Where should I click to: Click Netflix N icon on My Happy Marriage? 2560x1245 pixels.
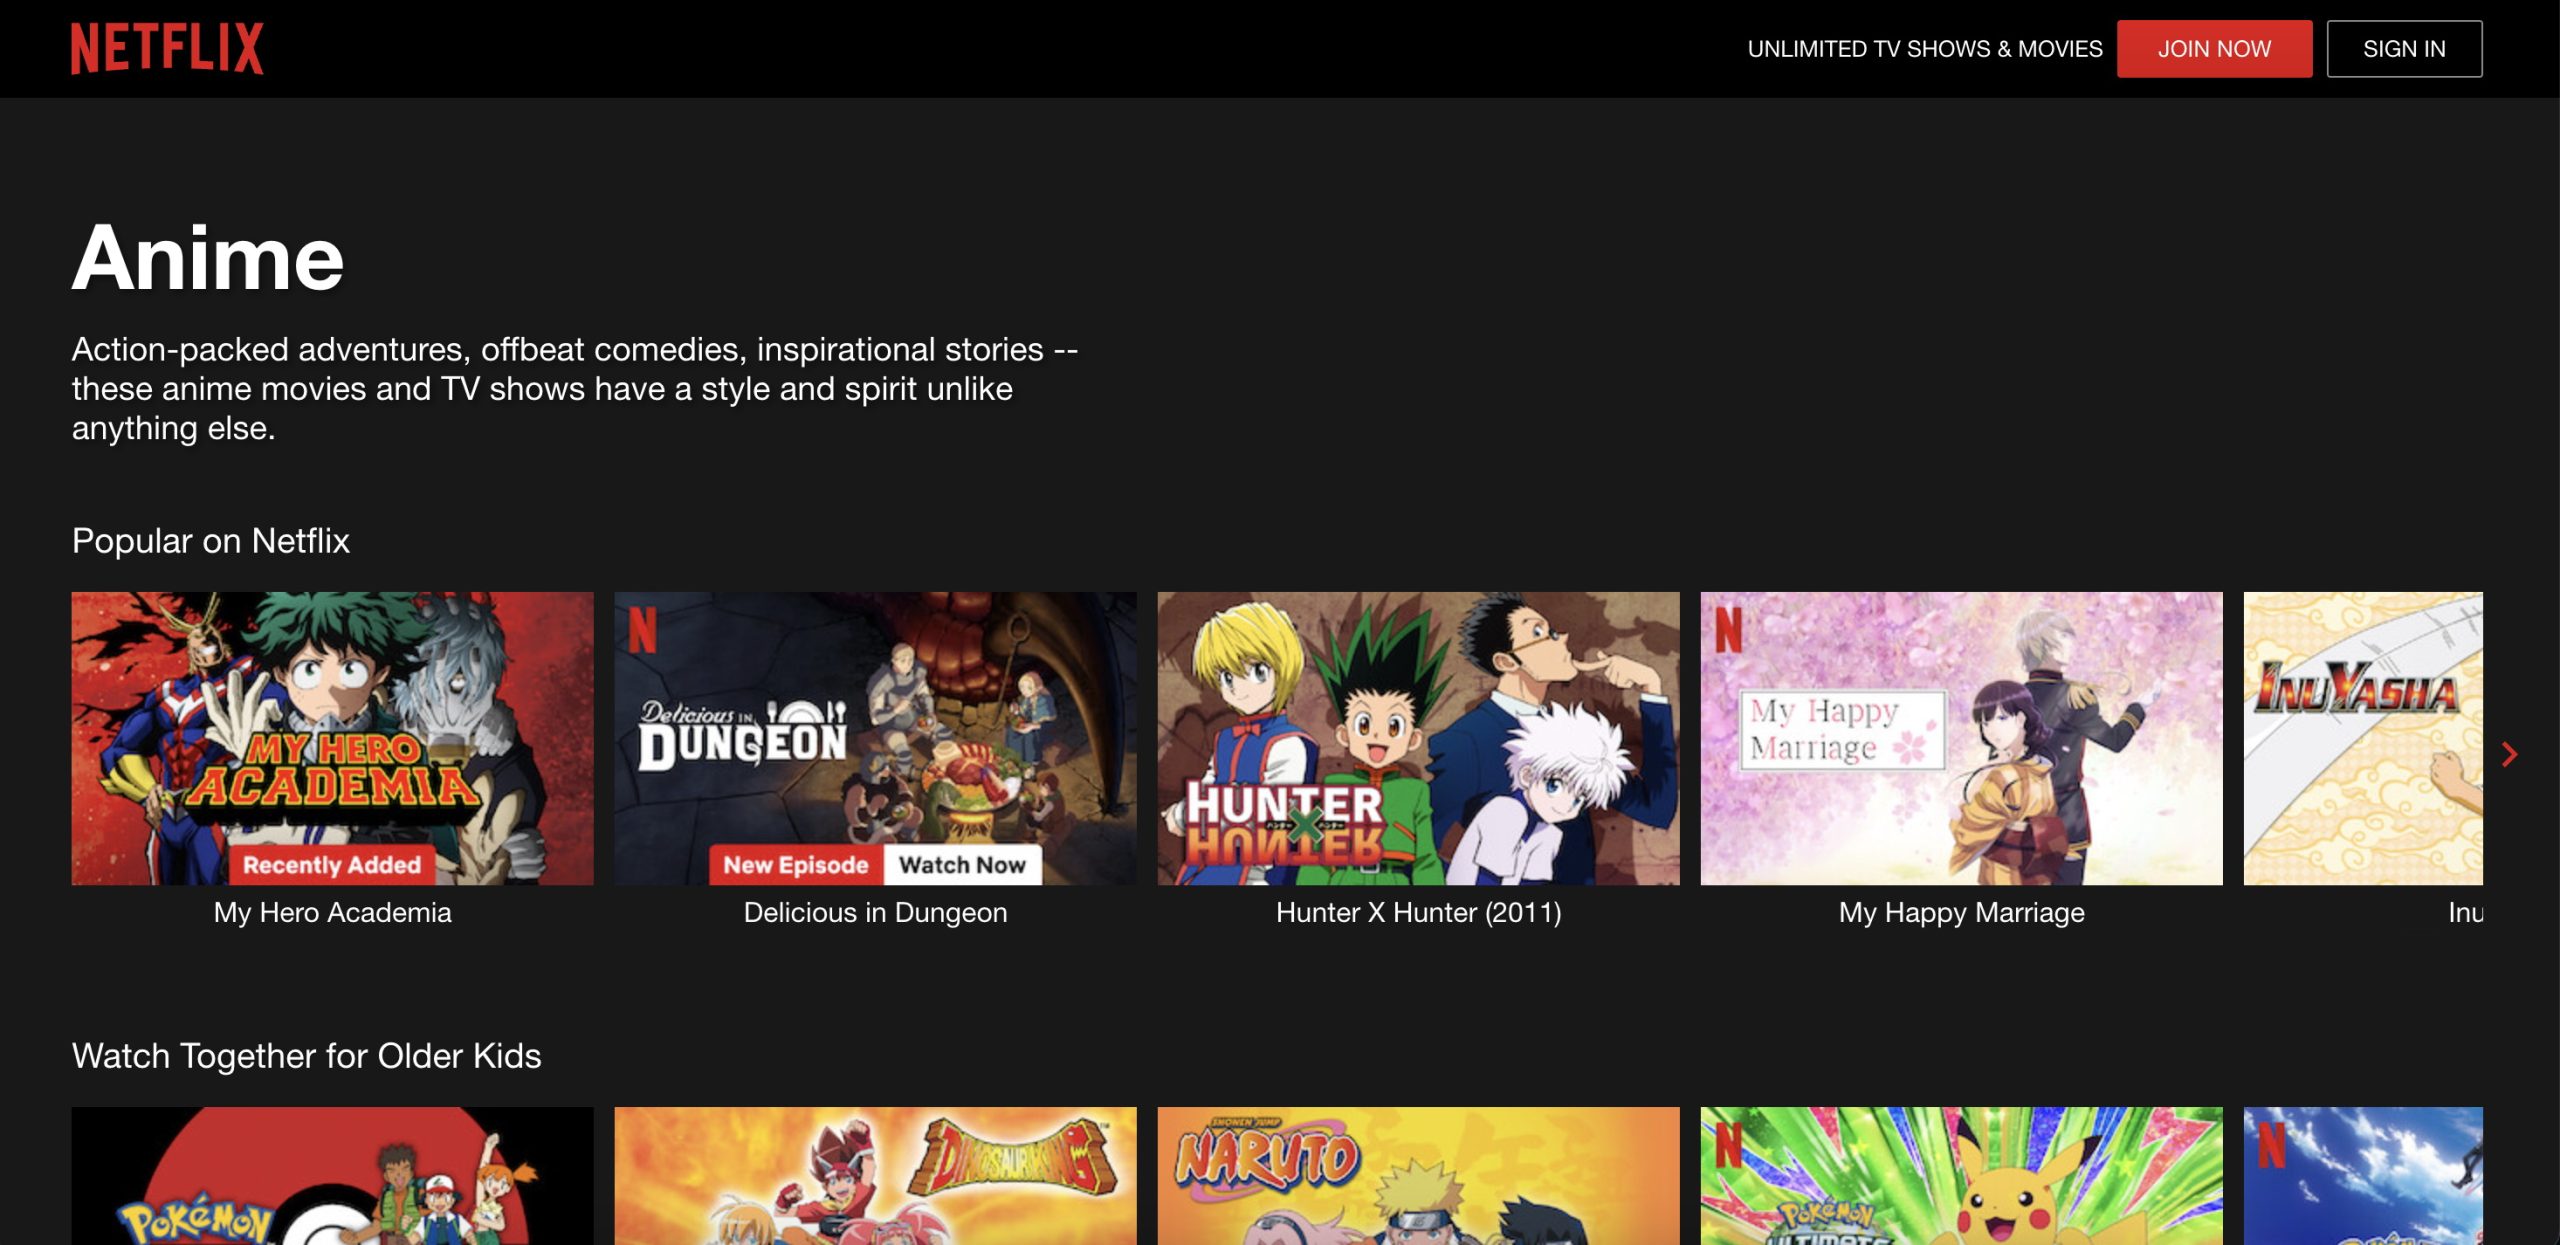(x=1728, y=629)
